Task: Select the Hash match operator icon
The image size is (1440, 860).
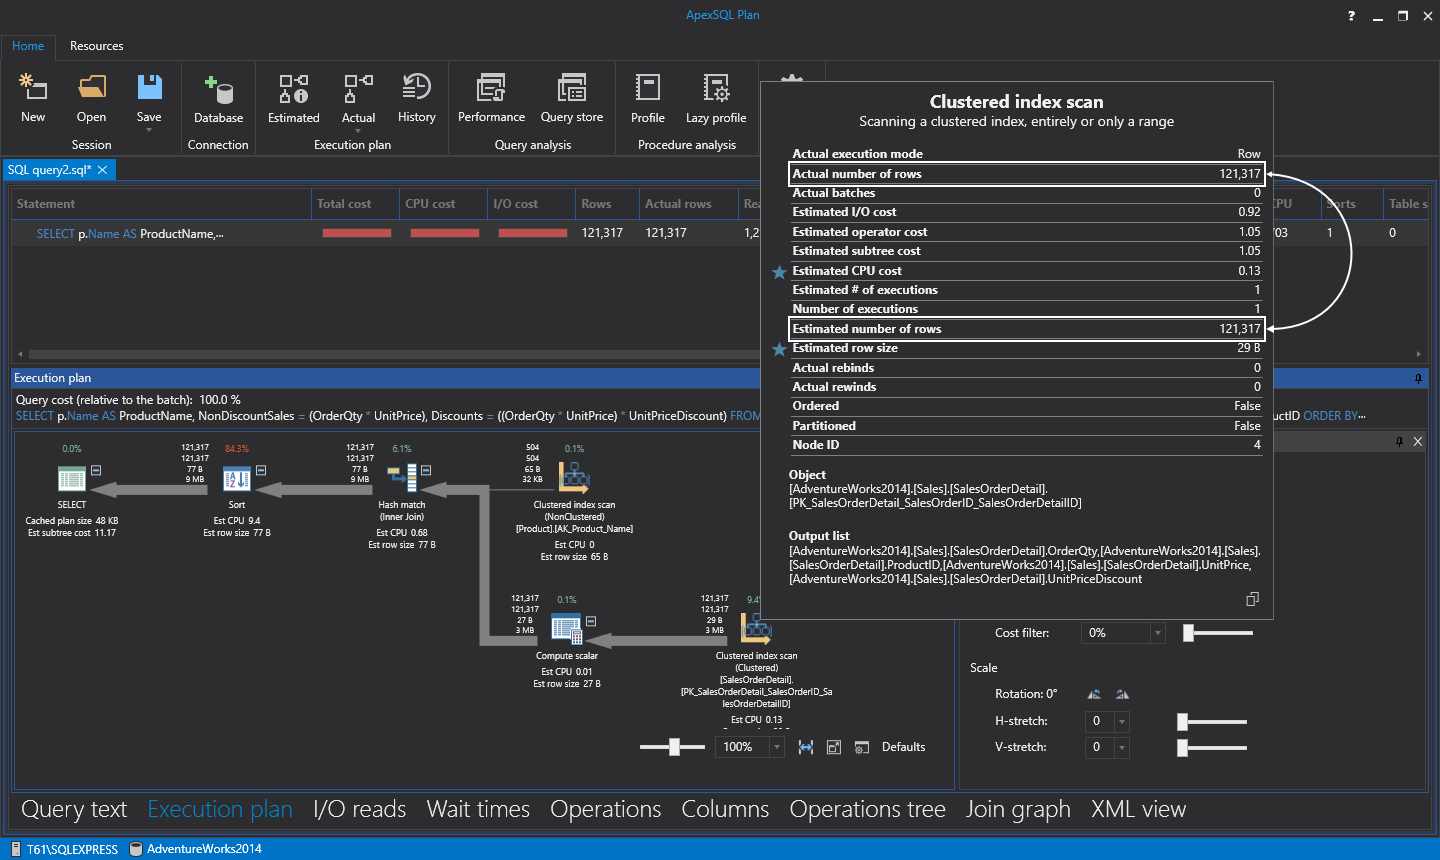Action: pyautogui.click(x=402, y=479)
